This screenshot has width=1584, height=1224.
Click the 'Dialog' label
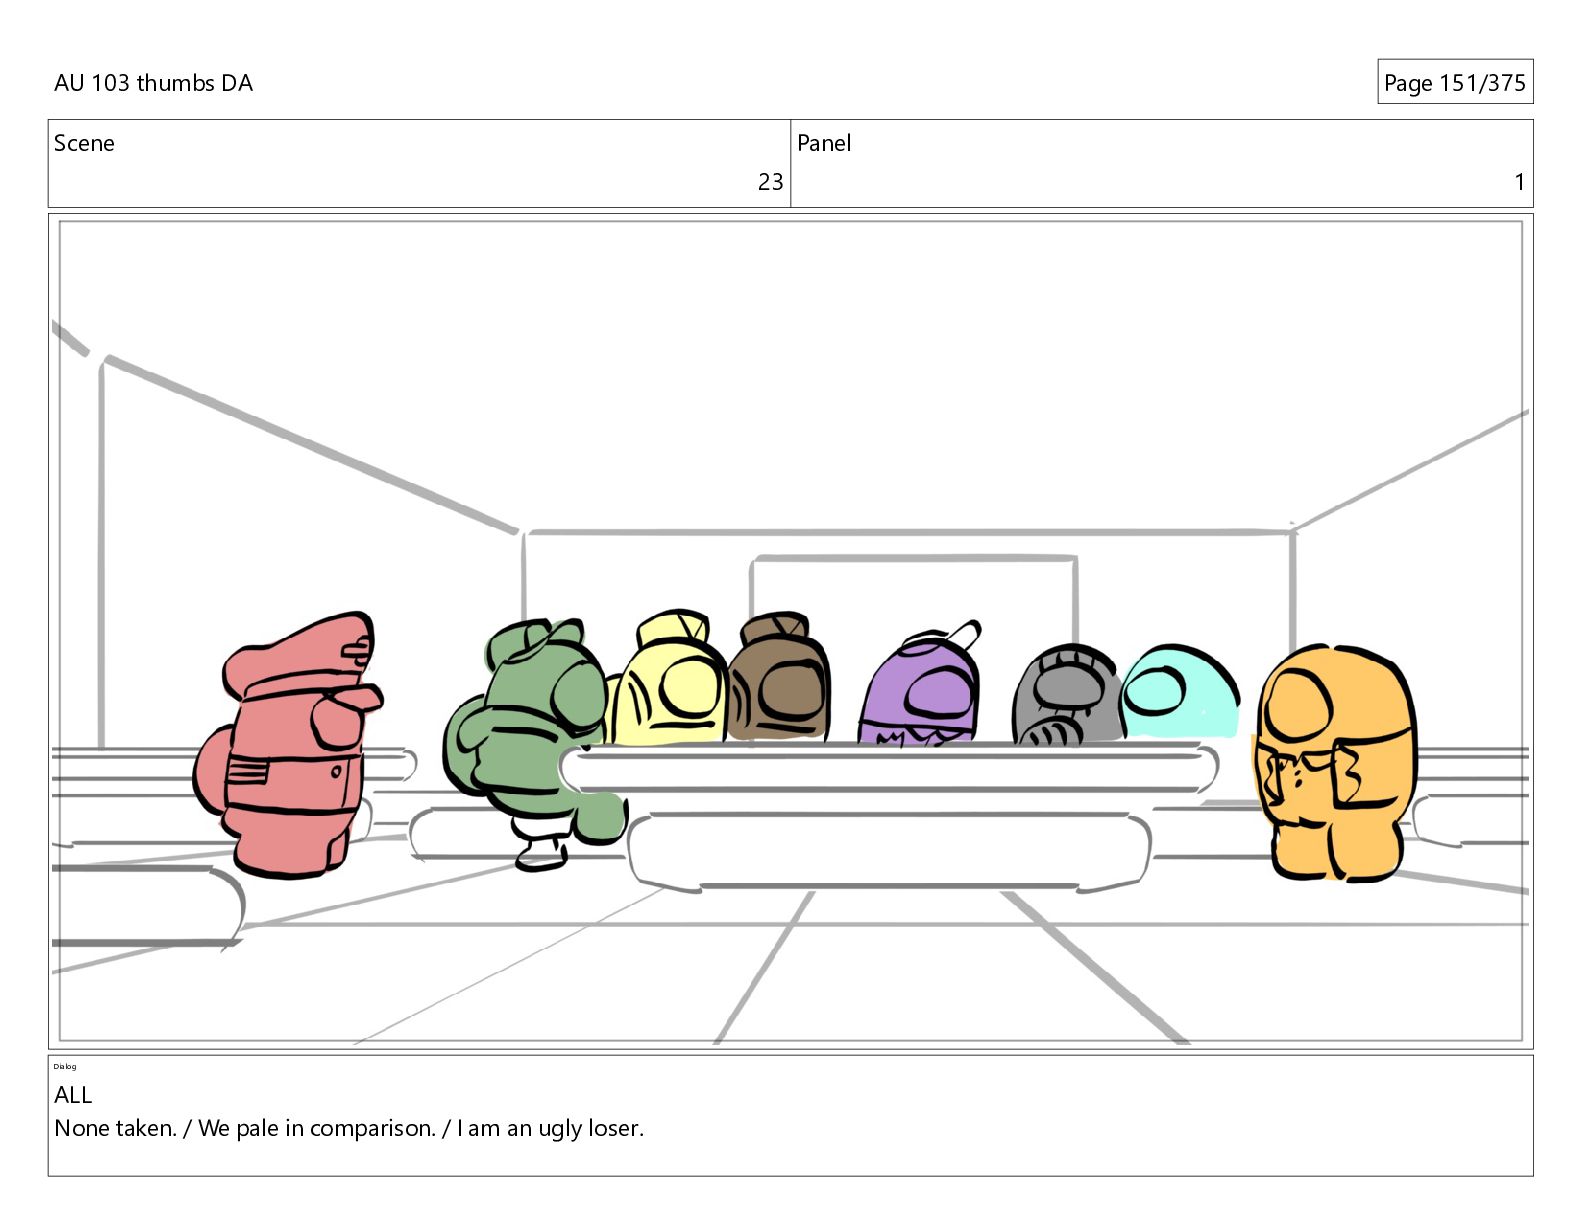[65, 1066]
